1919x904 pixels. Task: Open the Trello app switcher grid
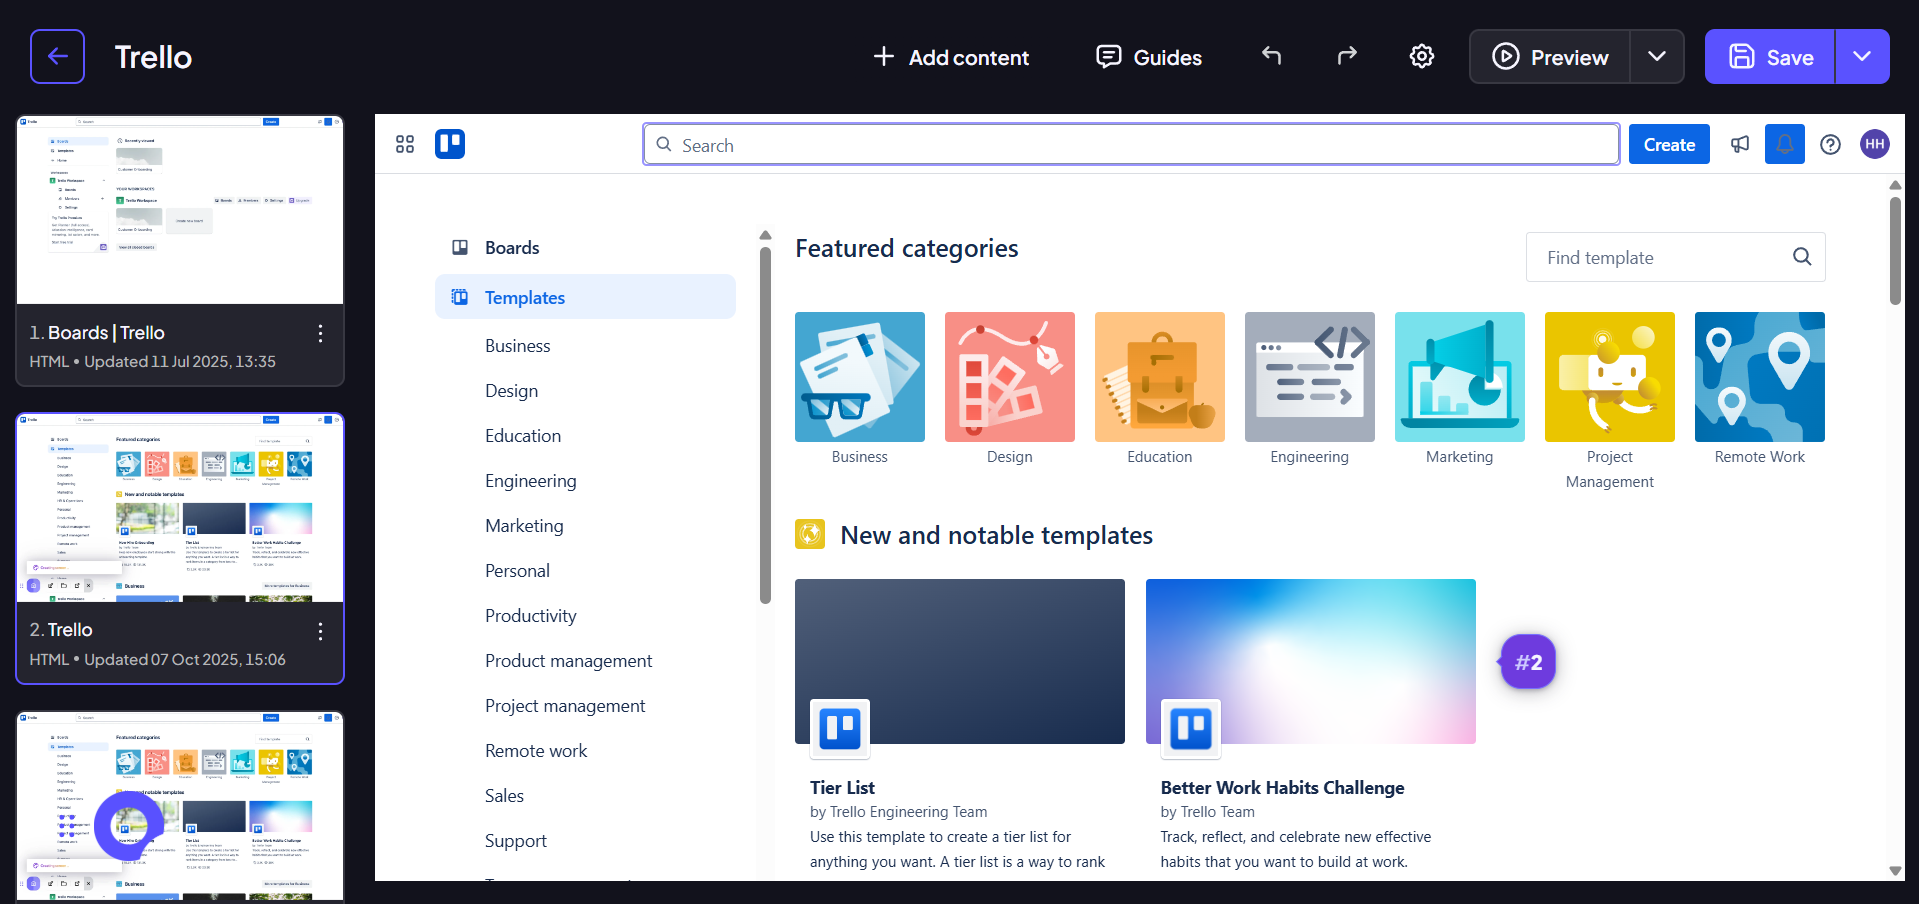(x=405, y=144)
